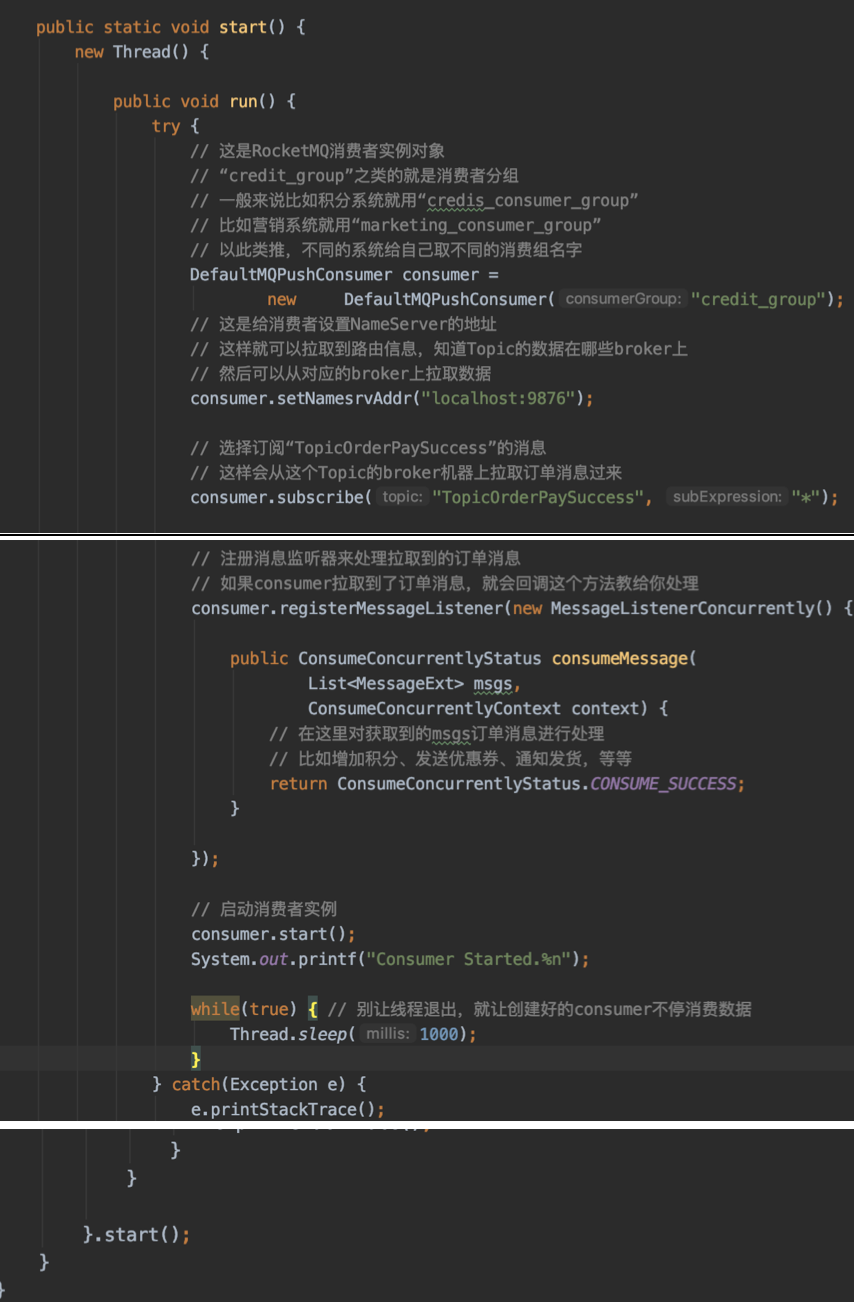Click the highlighted while keyword
Viewport: 854px width, 1302px height.
[x=212, y=1009]
